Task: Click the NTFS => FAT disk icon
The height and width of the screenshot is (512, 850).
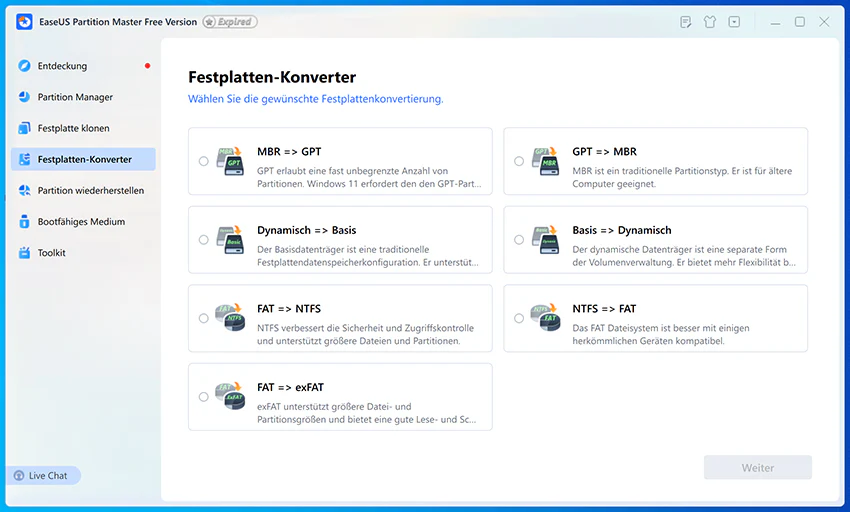Action: pyautogui.click(x=545, y=318)
